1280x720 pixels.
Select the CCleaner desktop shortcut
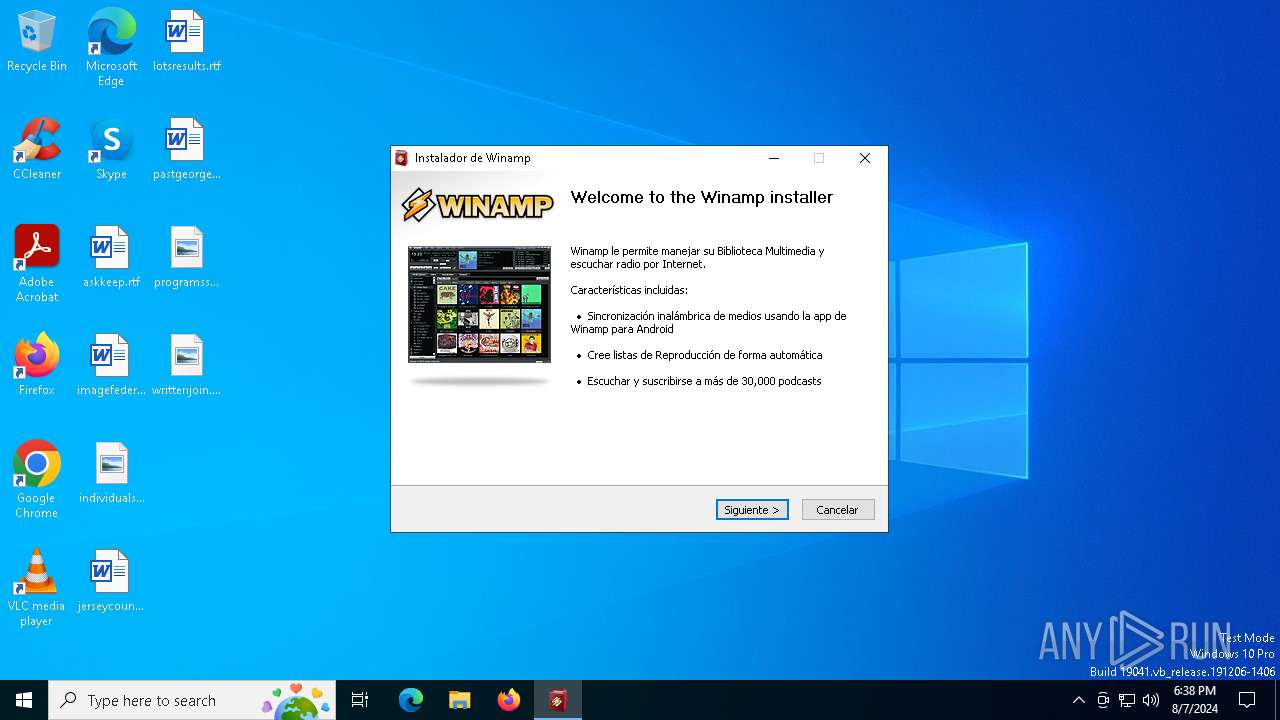coord(37,150)
